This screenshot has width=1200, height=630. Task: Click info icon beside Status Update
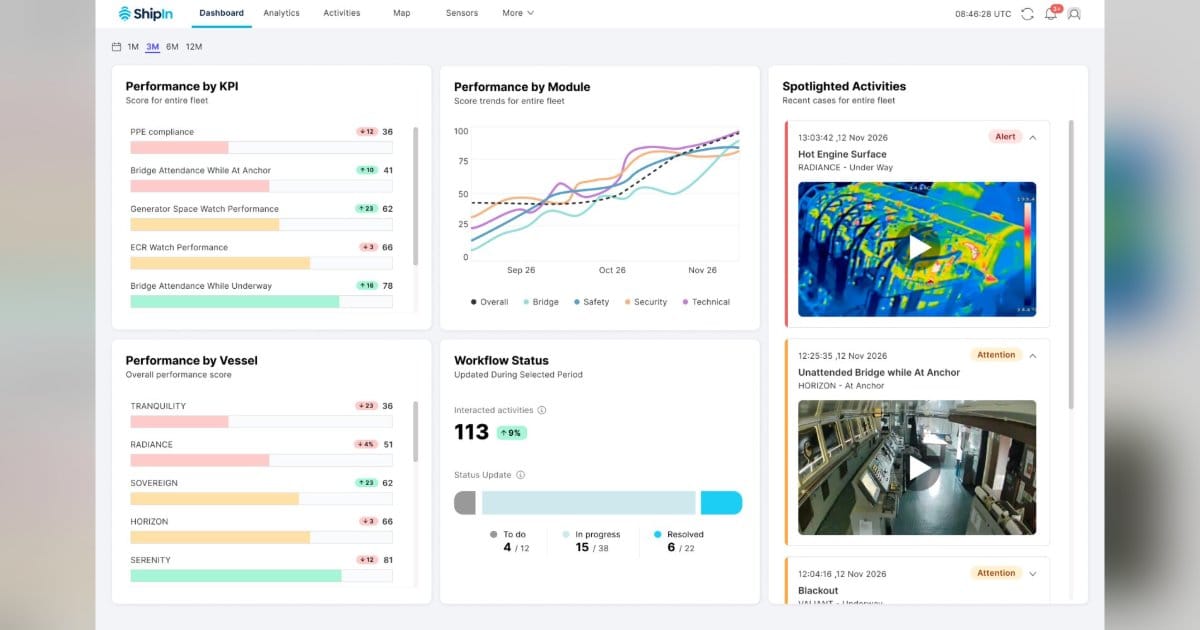coord(521,475)
